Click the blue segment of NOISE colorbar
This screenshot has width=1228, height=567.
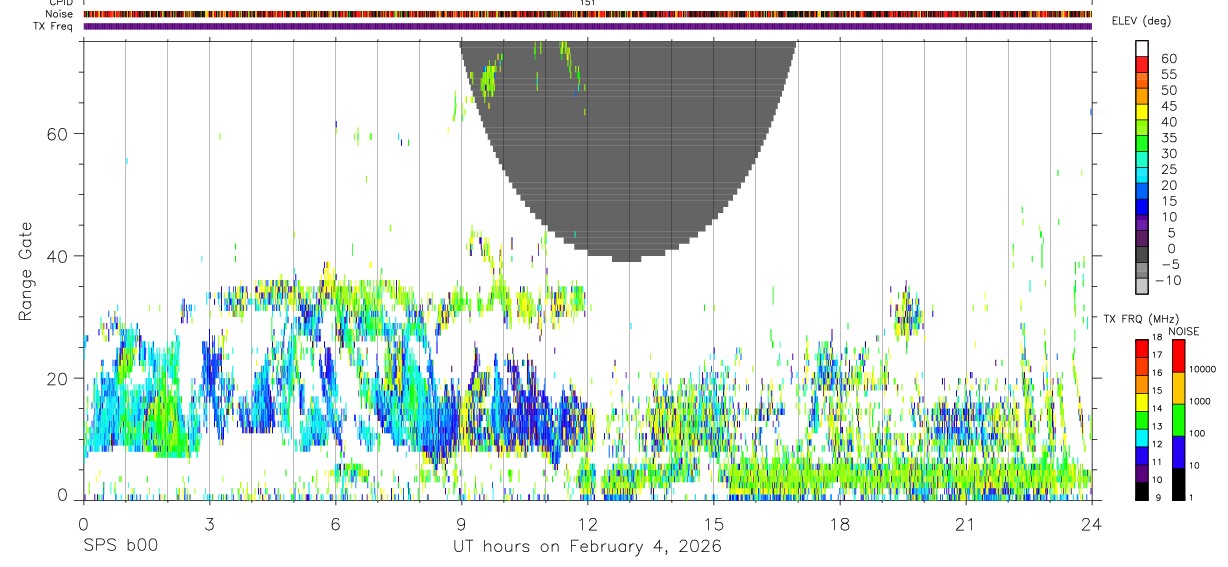tap(1178, 452)
